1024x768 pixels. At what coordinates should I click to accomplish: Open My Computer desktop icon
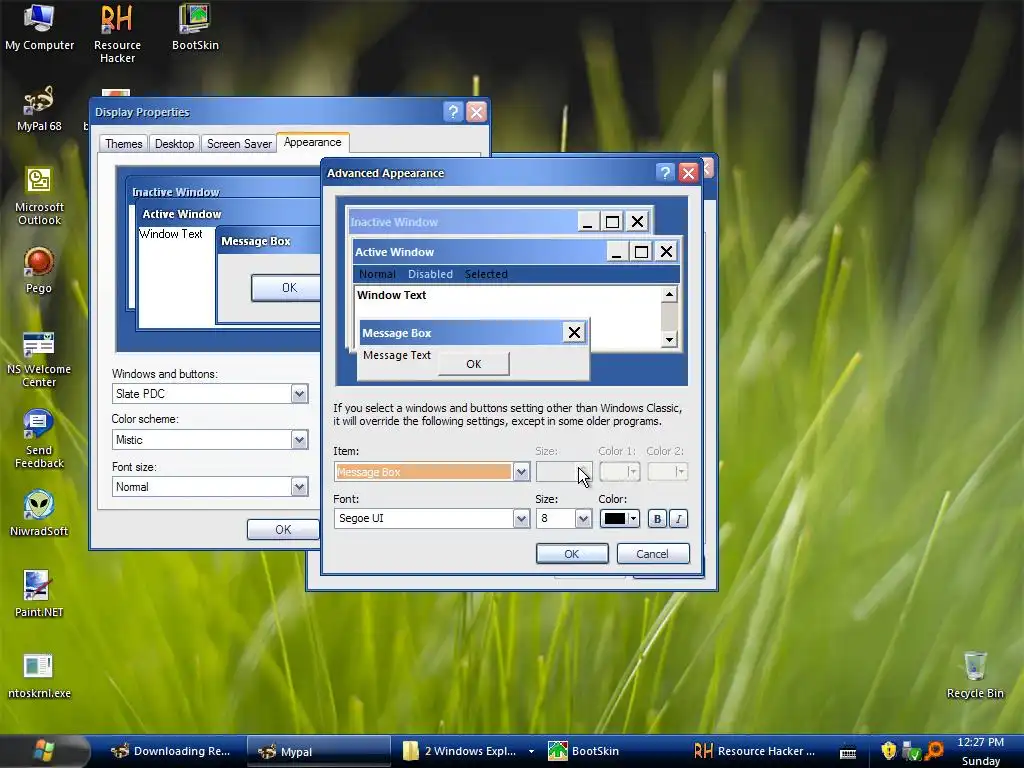tap(39, 27)
